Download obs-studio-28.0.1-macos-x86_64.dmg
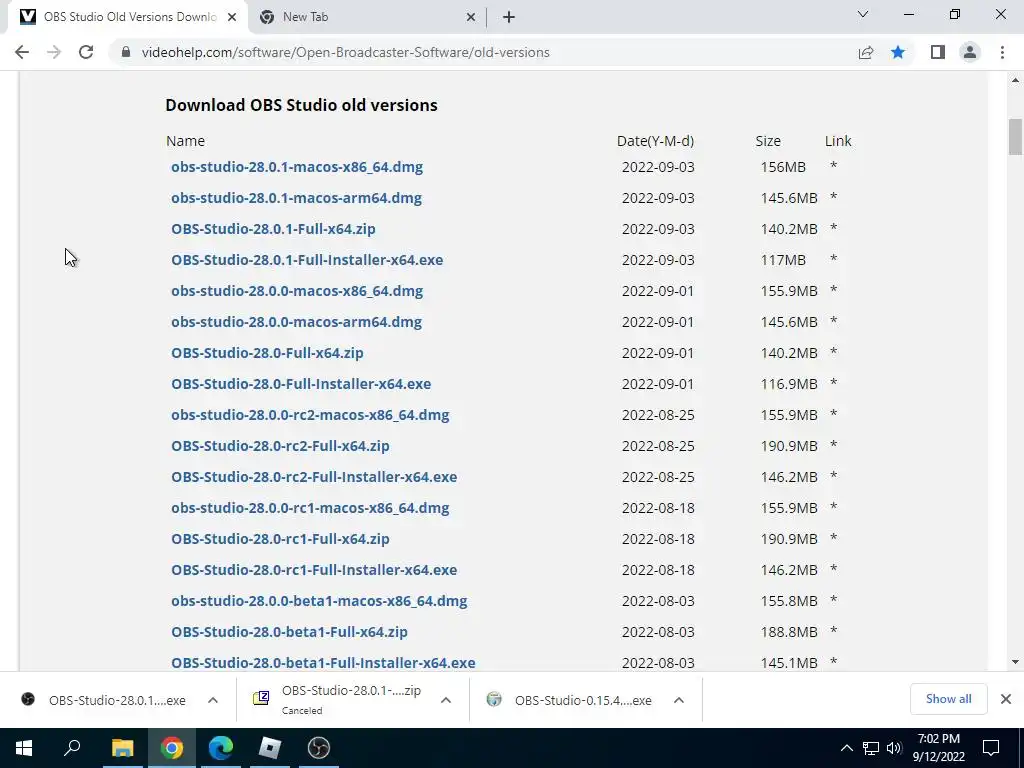1024x768 pixels. pyautogui.click(x=297, y=167)
